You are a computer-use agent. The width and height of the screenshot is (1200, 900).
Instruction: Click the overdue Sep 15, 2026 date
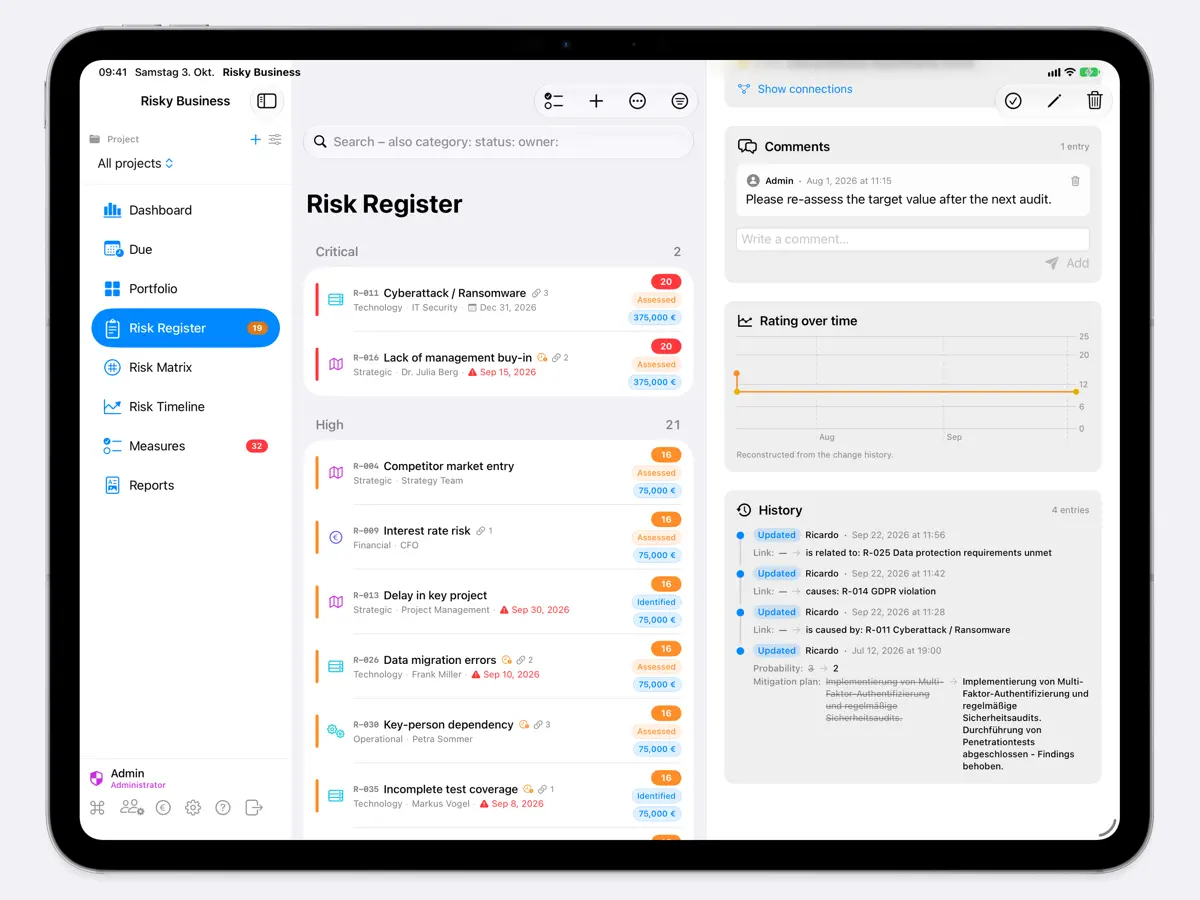click(x=501, y=372)
